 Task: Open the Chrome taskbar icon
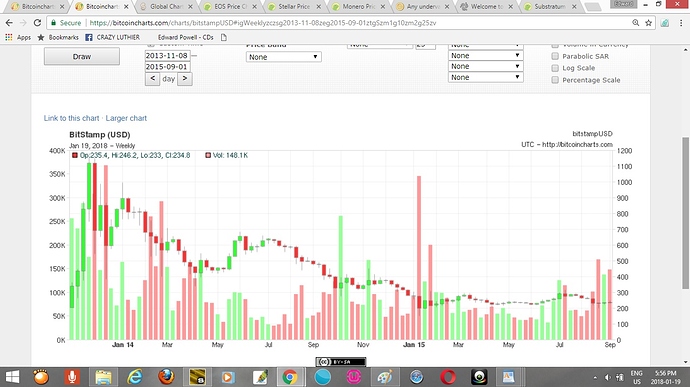tap(290, 377)
